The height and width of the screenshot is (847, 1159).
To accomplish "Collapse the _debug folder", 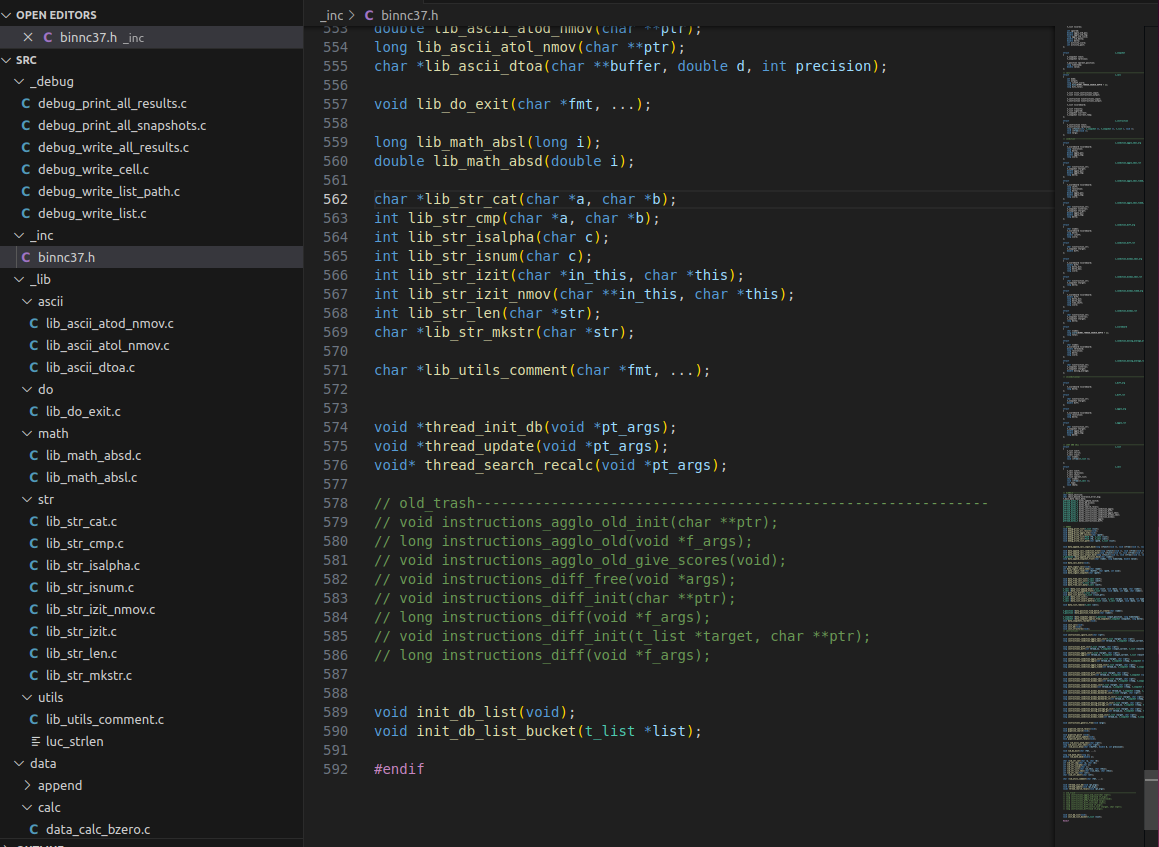I will 19,81.
